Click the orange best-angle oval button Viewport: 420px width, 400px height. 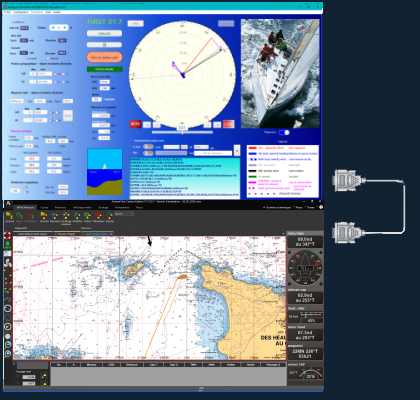tap(104, 57)
